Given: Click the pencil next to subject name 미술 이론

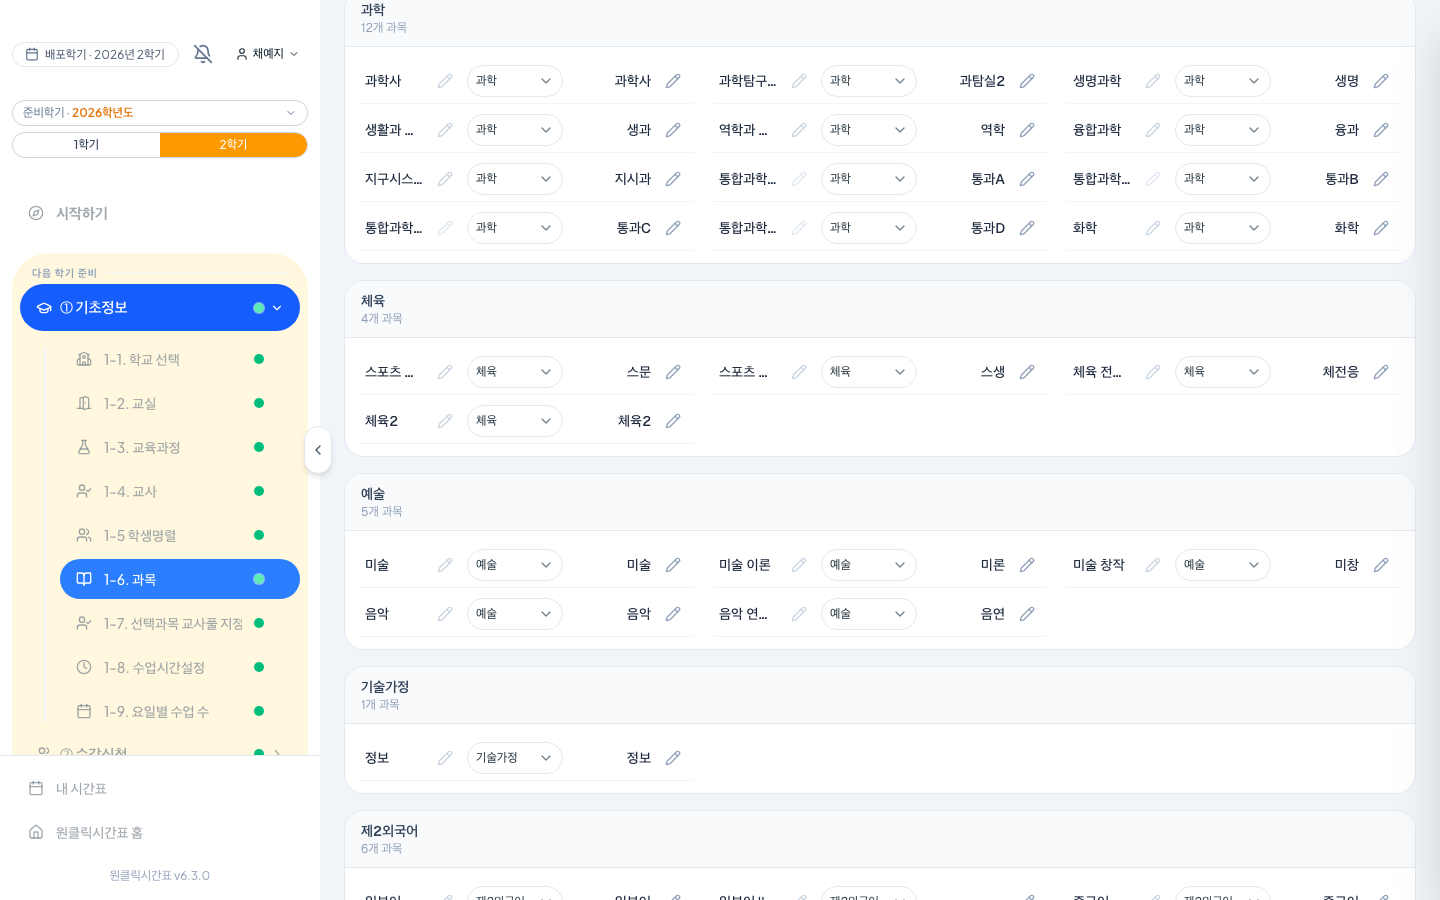Looking at the screenshot, I should [x=799, y=565].
